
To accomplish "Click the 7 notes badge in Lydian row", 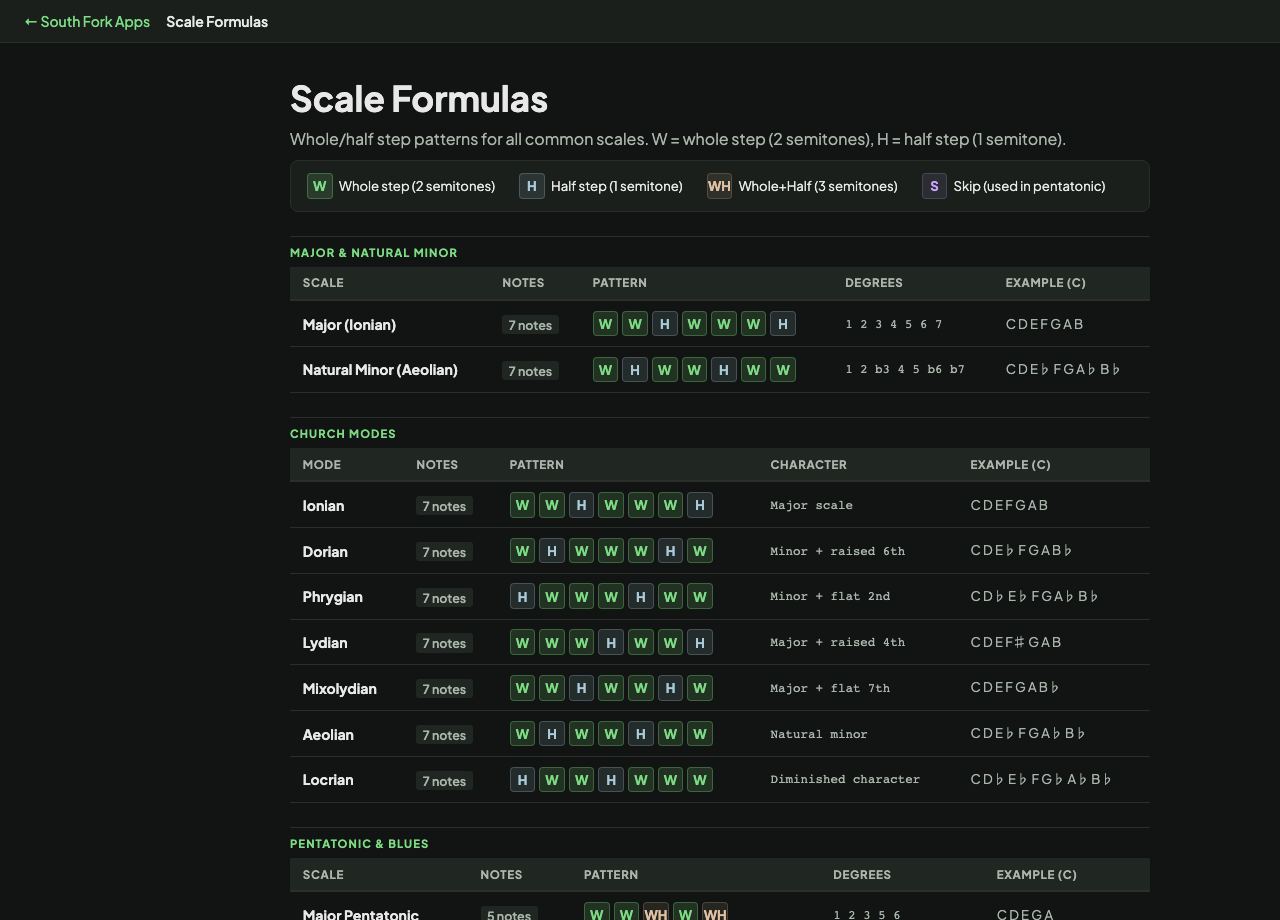I will pos(444,643).
